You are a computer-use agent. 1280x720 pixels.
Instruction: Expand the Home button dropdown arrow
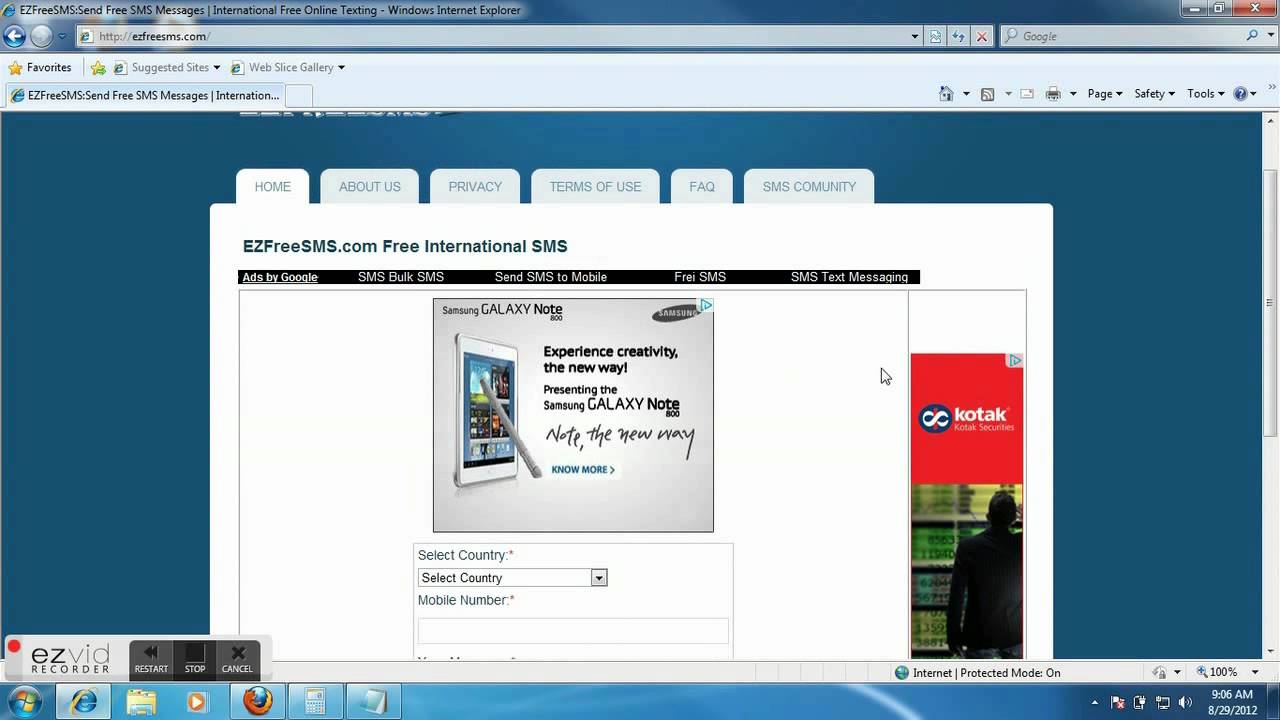[x=966, y=93]
